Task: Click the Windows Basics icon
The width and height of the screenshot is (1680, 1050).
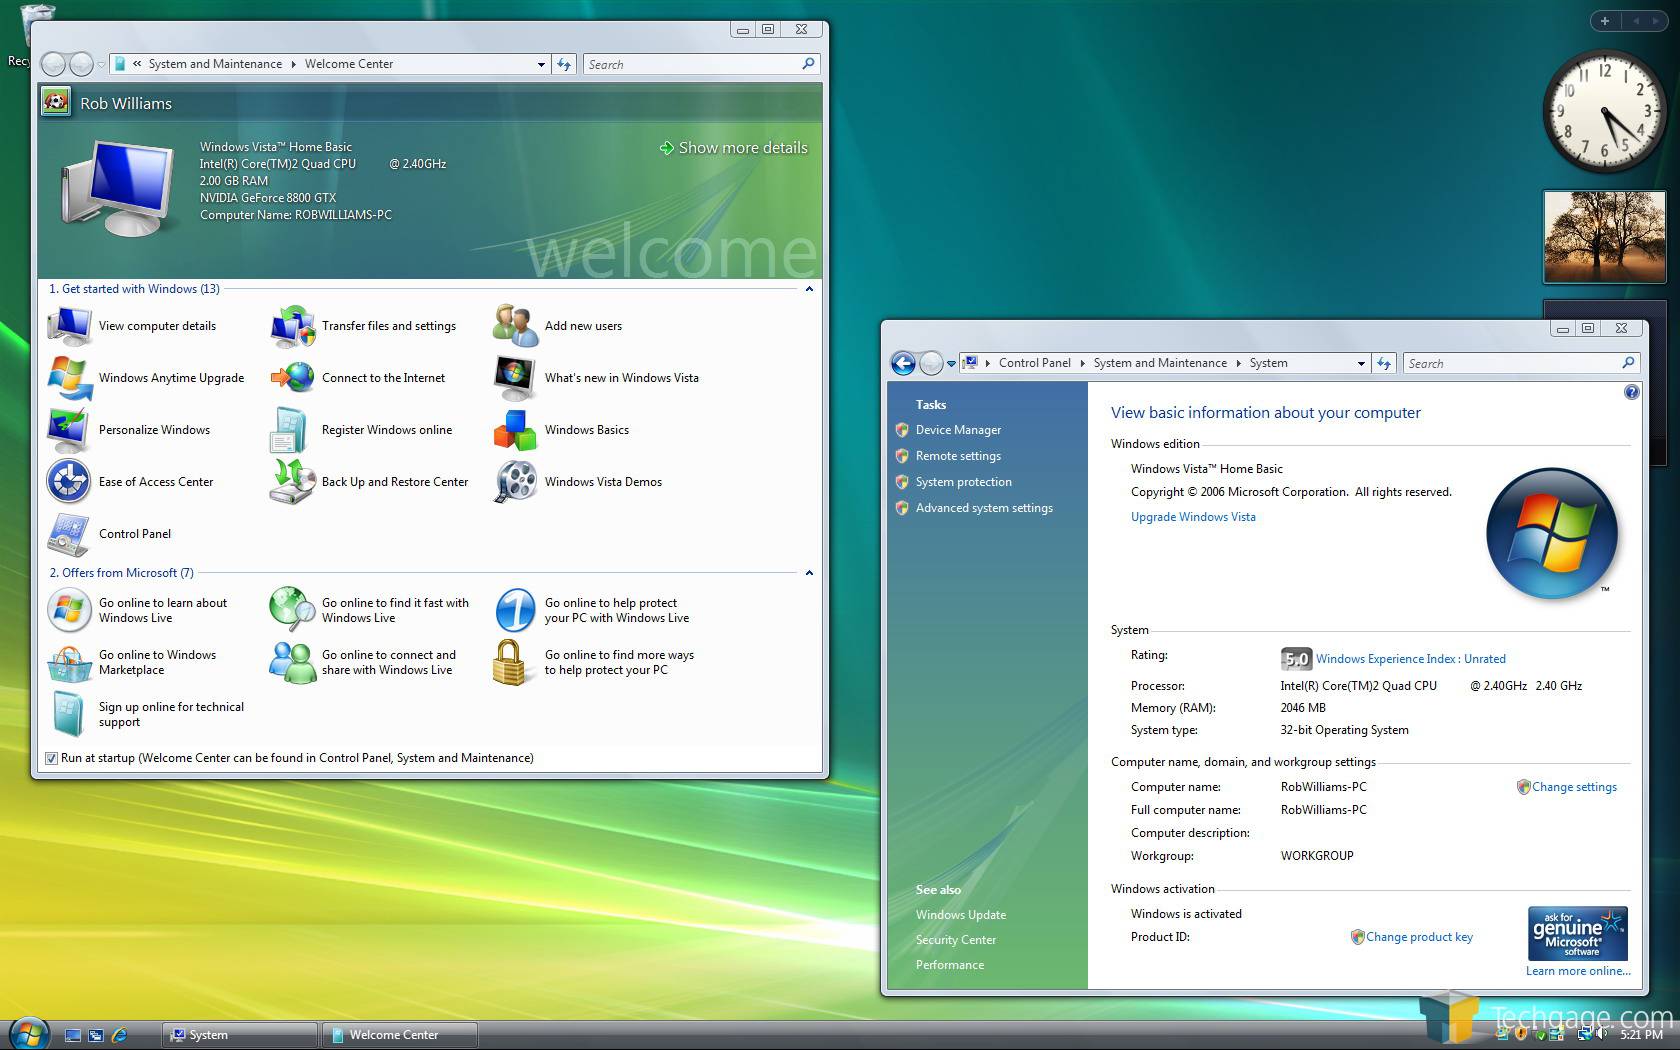Action: pyautogui.click(x=516, y=430)
